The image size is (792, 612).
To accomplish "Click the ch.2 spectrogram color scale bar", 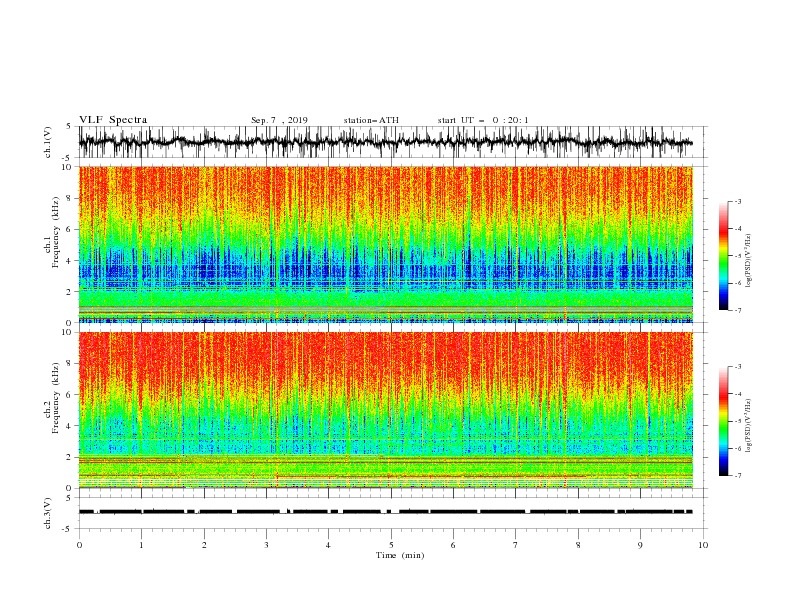I will 723,421.
